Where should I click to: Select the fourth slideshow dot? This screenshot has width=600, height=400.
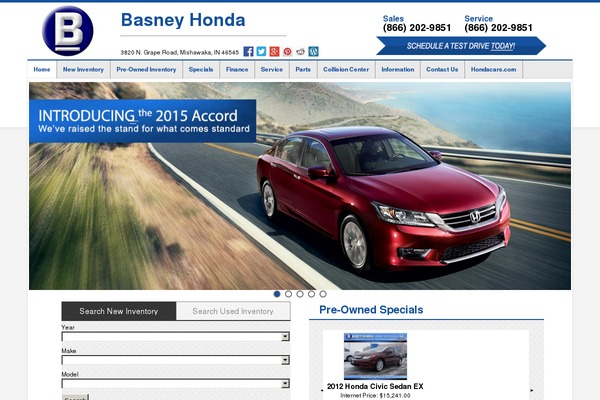click(x=311, y=294)
